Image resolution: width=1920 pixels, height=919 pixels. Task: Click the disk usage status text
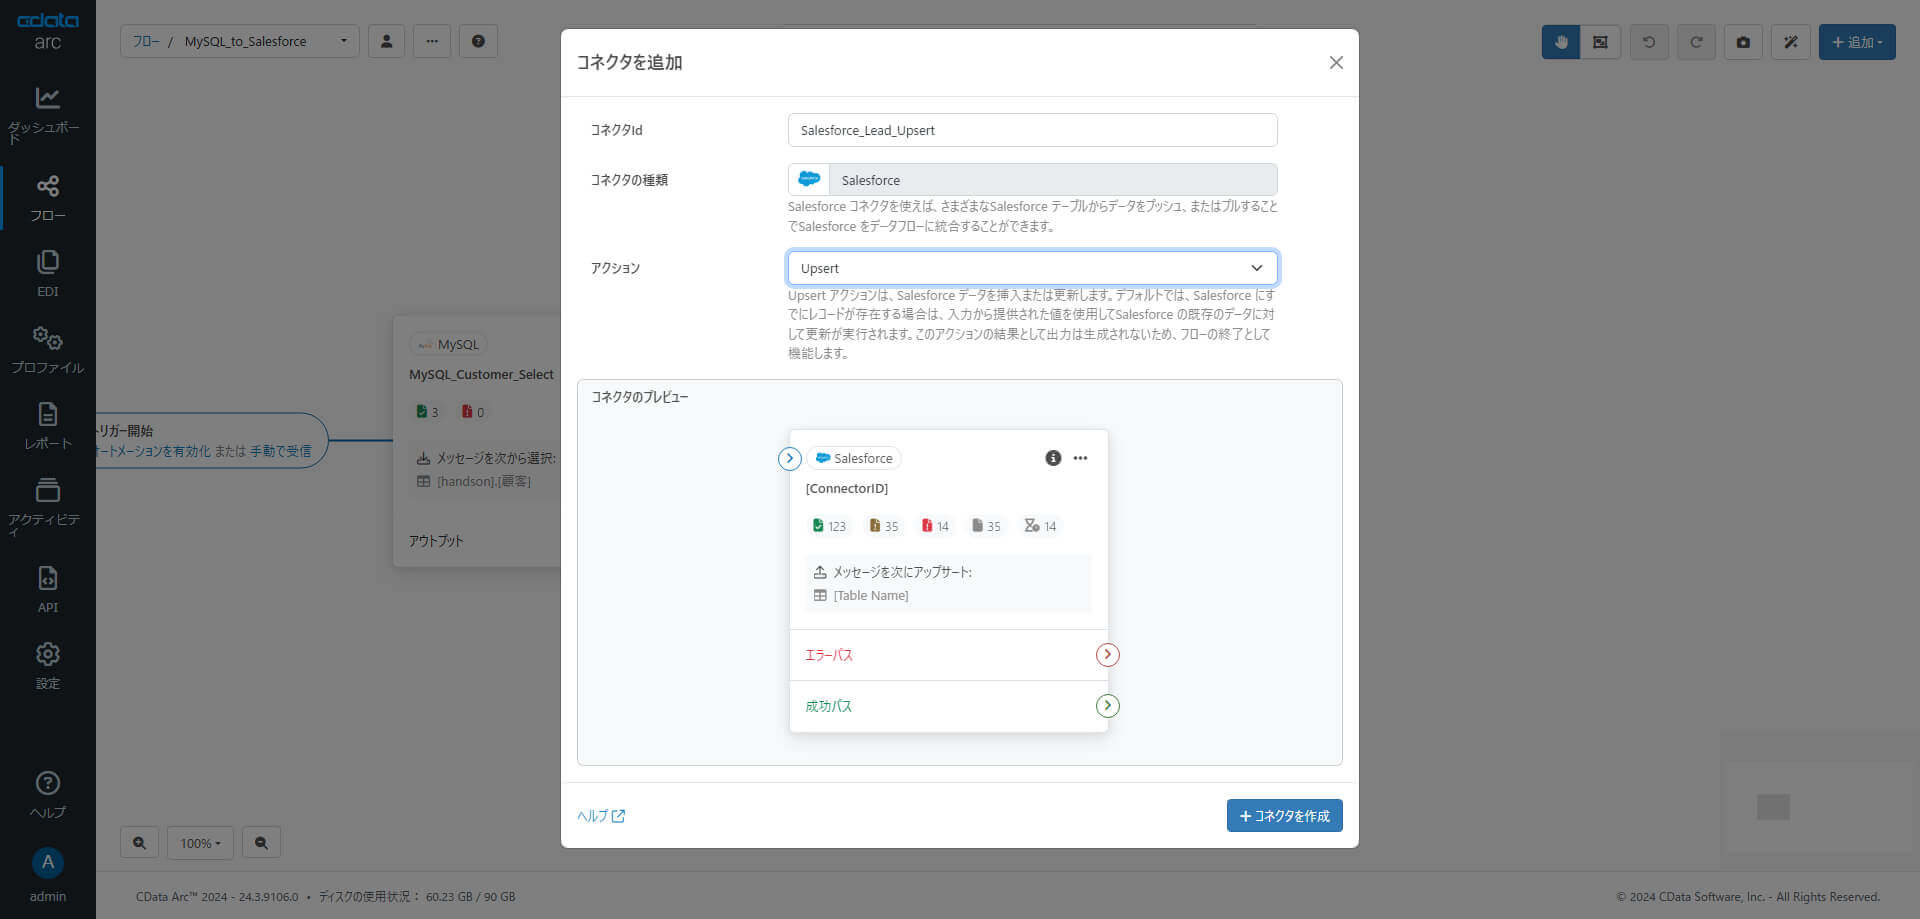417,897
